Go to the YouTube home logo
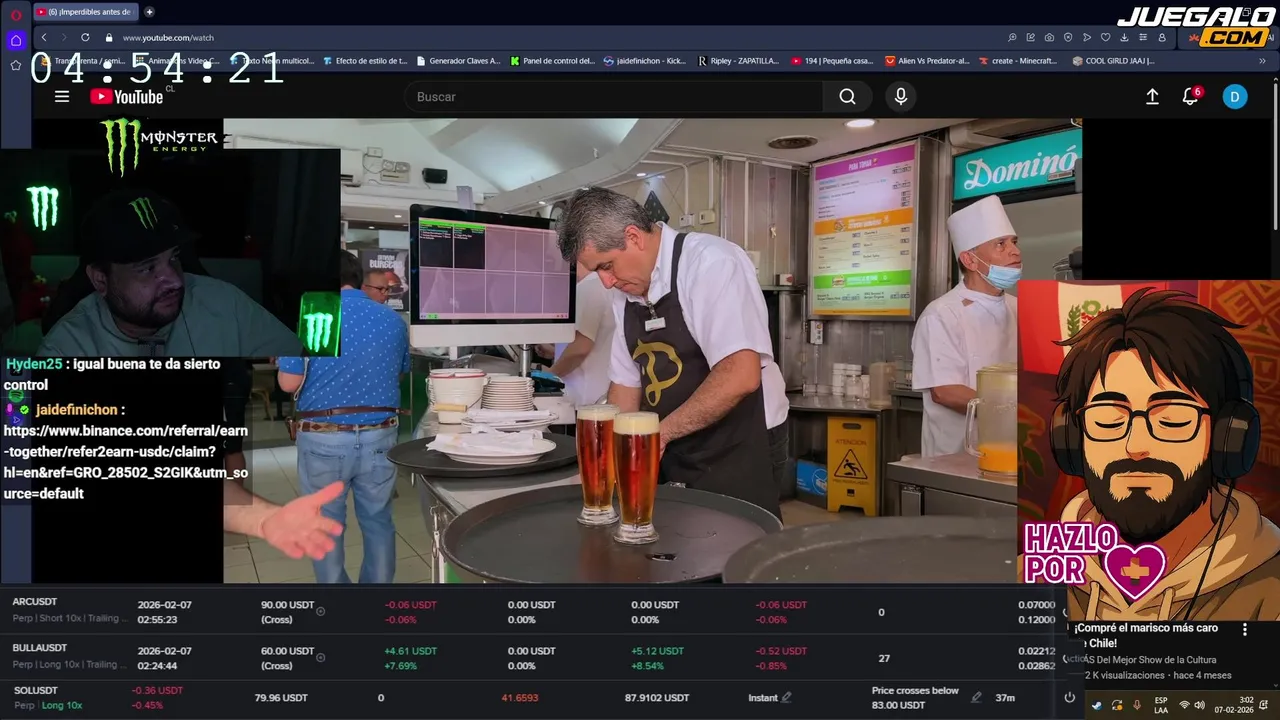The width and height of the screenshot is (1280, 720). [x=126, y=96]
